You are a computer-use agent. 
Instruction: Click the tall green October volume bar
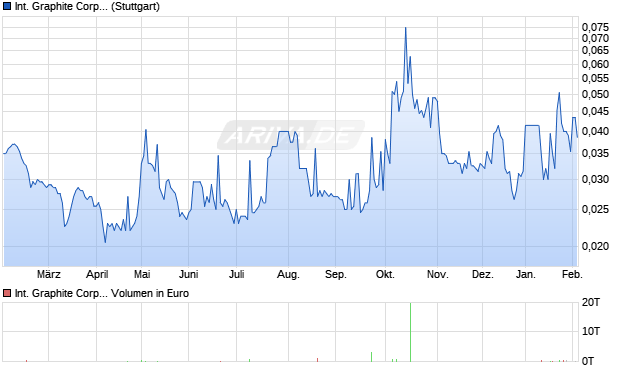tap(410, 332)
